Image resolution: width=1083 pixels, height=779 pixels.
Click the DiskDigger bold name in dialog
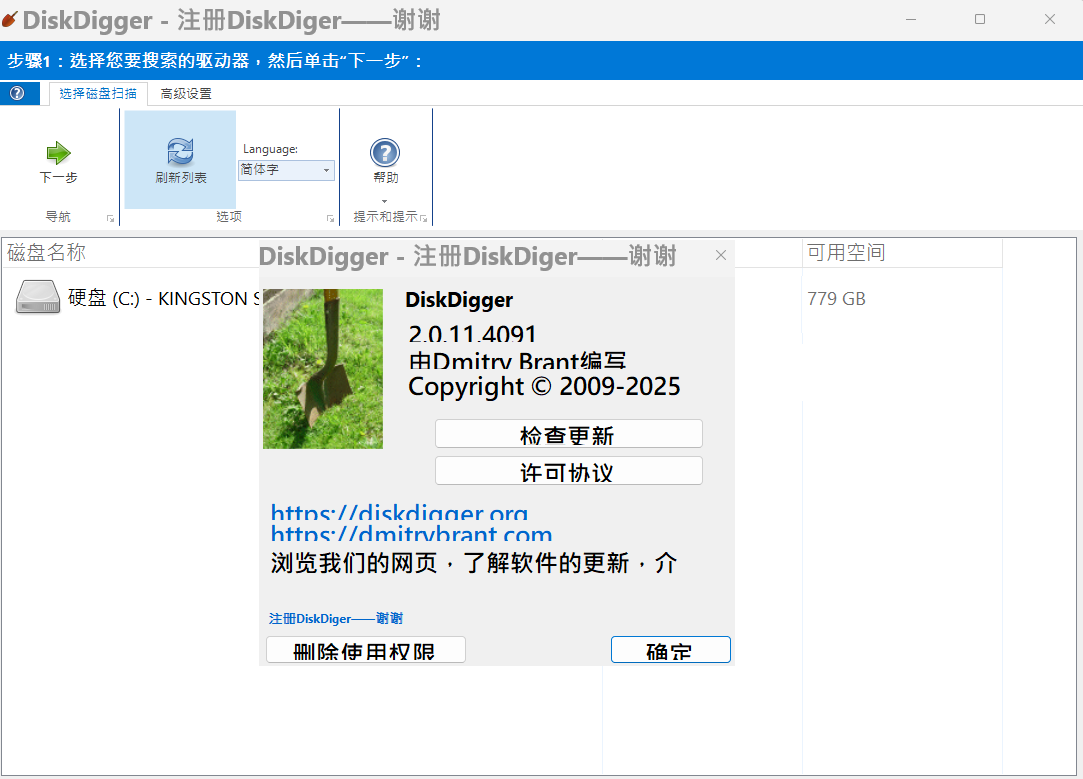point(459,300)
